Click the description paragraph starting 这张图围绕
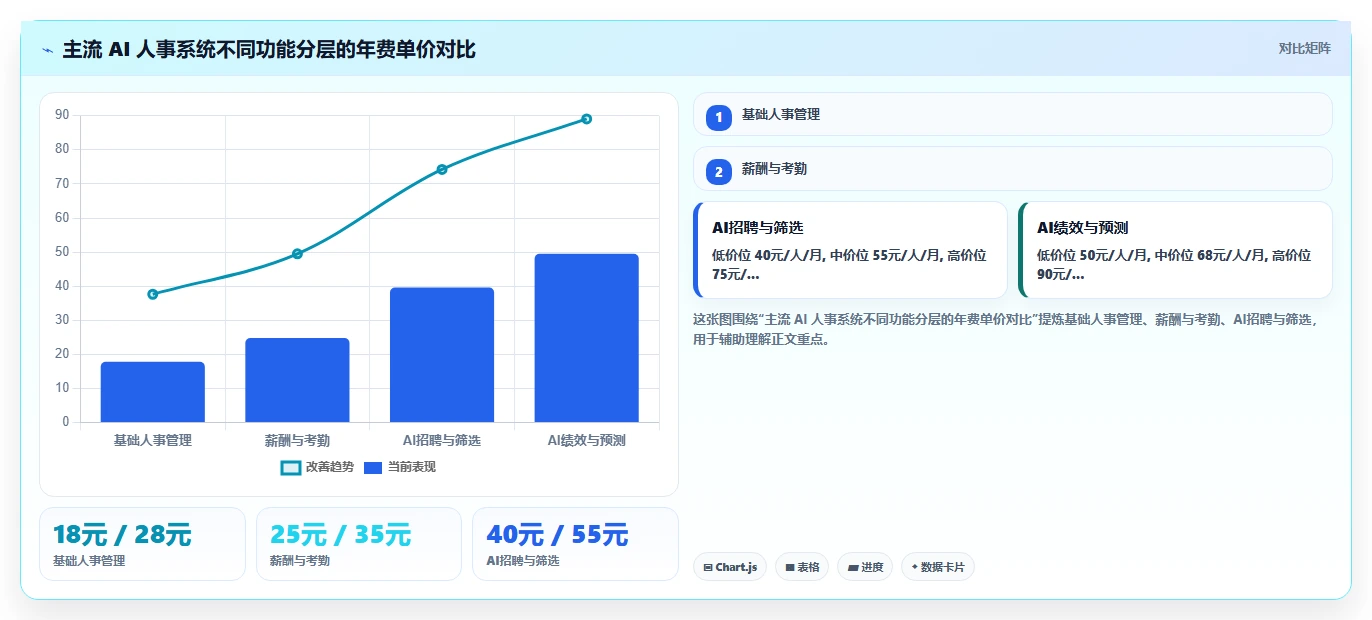Screen dimensions: 1372x620 [x=1006, y=329]
